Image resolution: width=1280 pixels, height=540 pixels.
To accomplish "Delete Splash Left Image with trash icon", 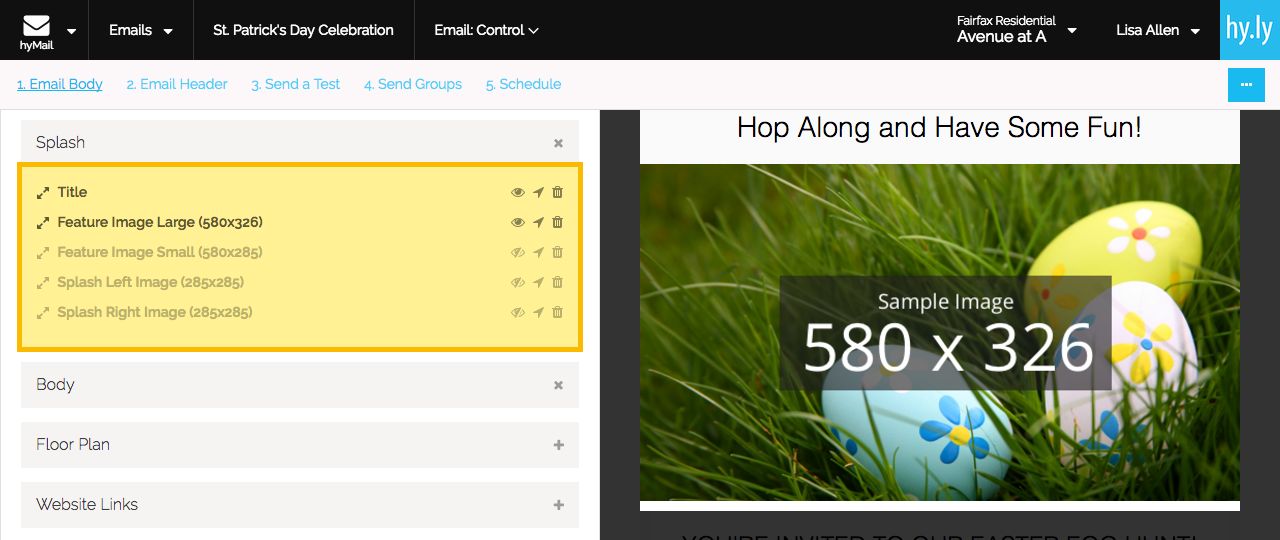I will [x=558, y=282].
